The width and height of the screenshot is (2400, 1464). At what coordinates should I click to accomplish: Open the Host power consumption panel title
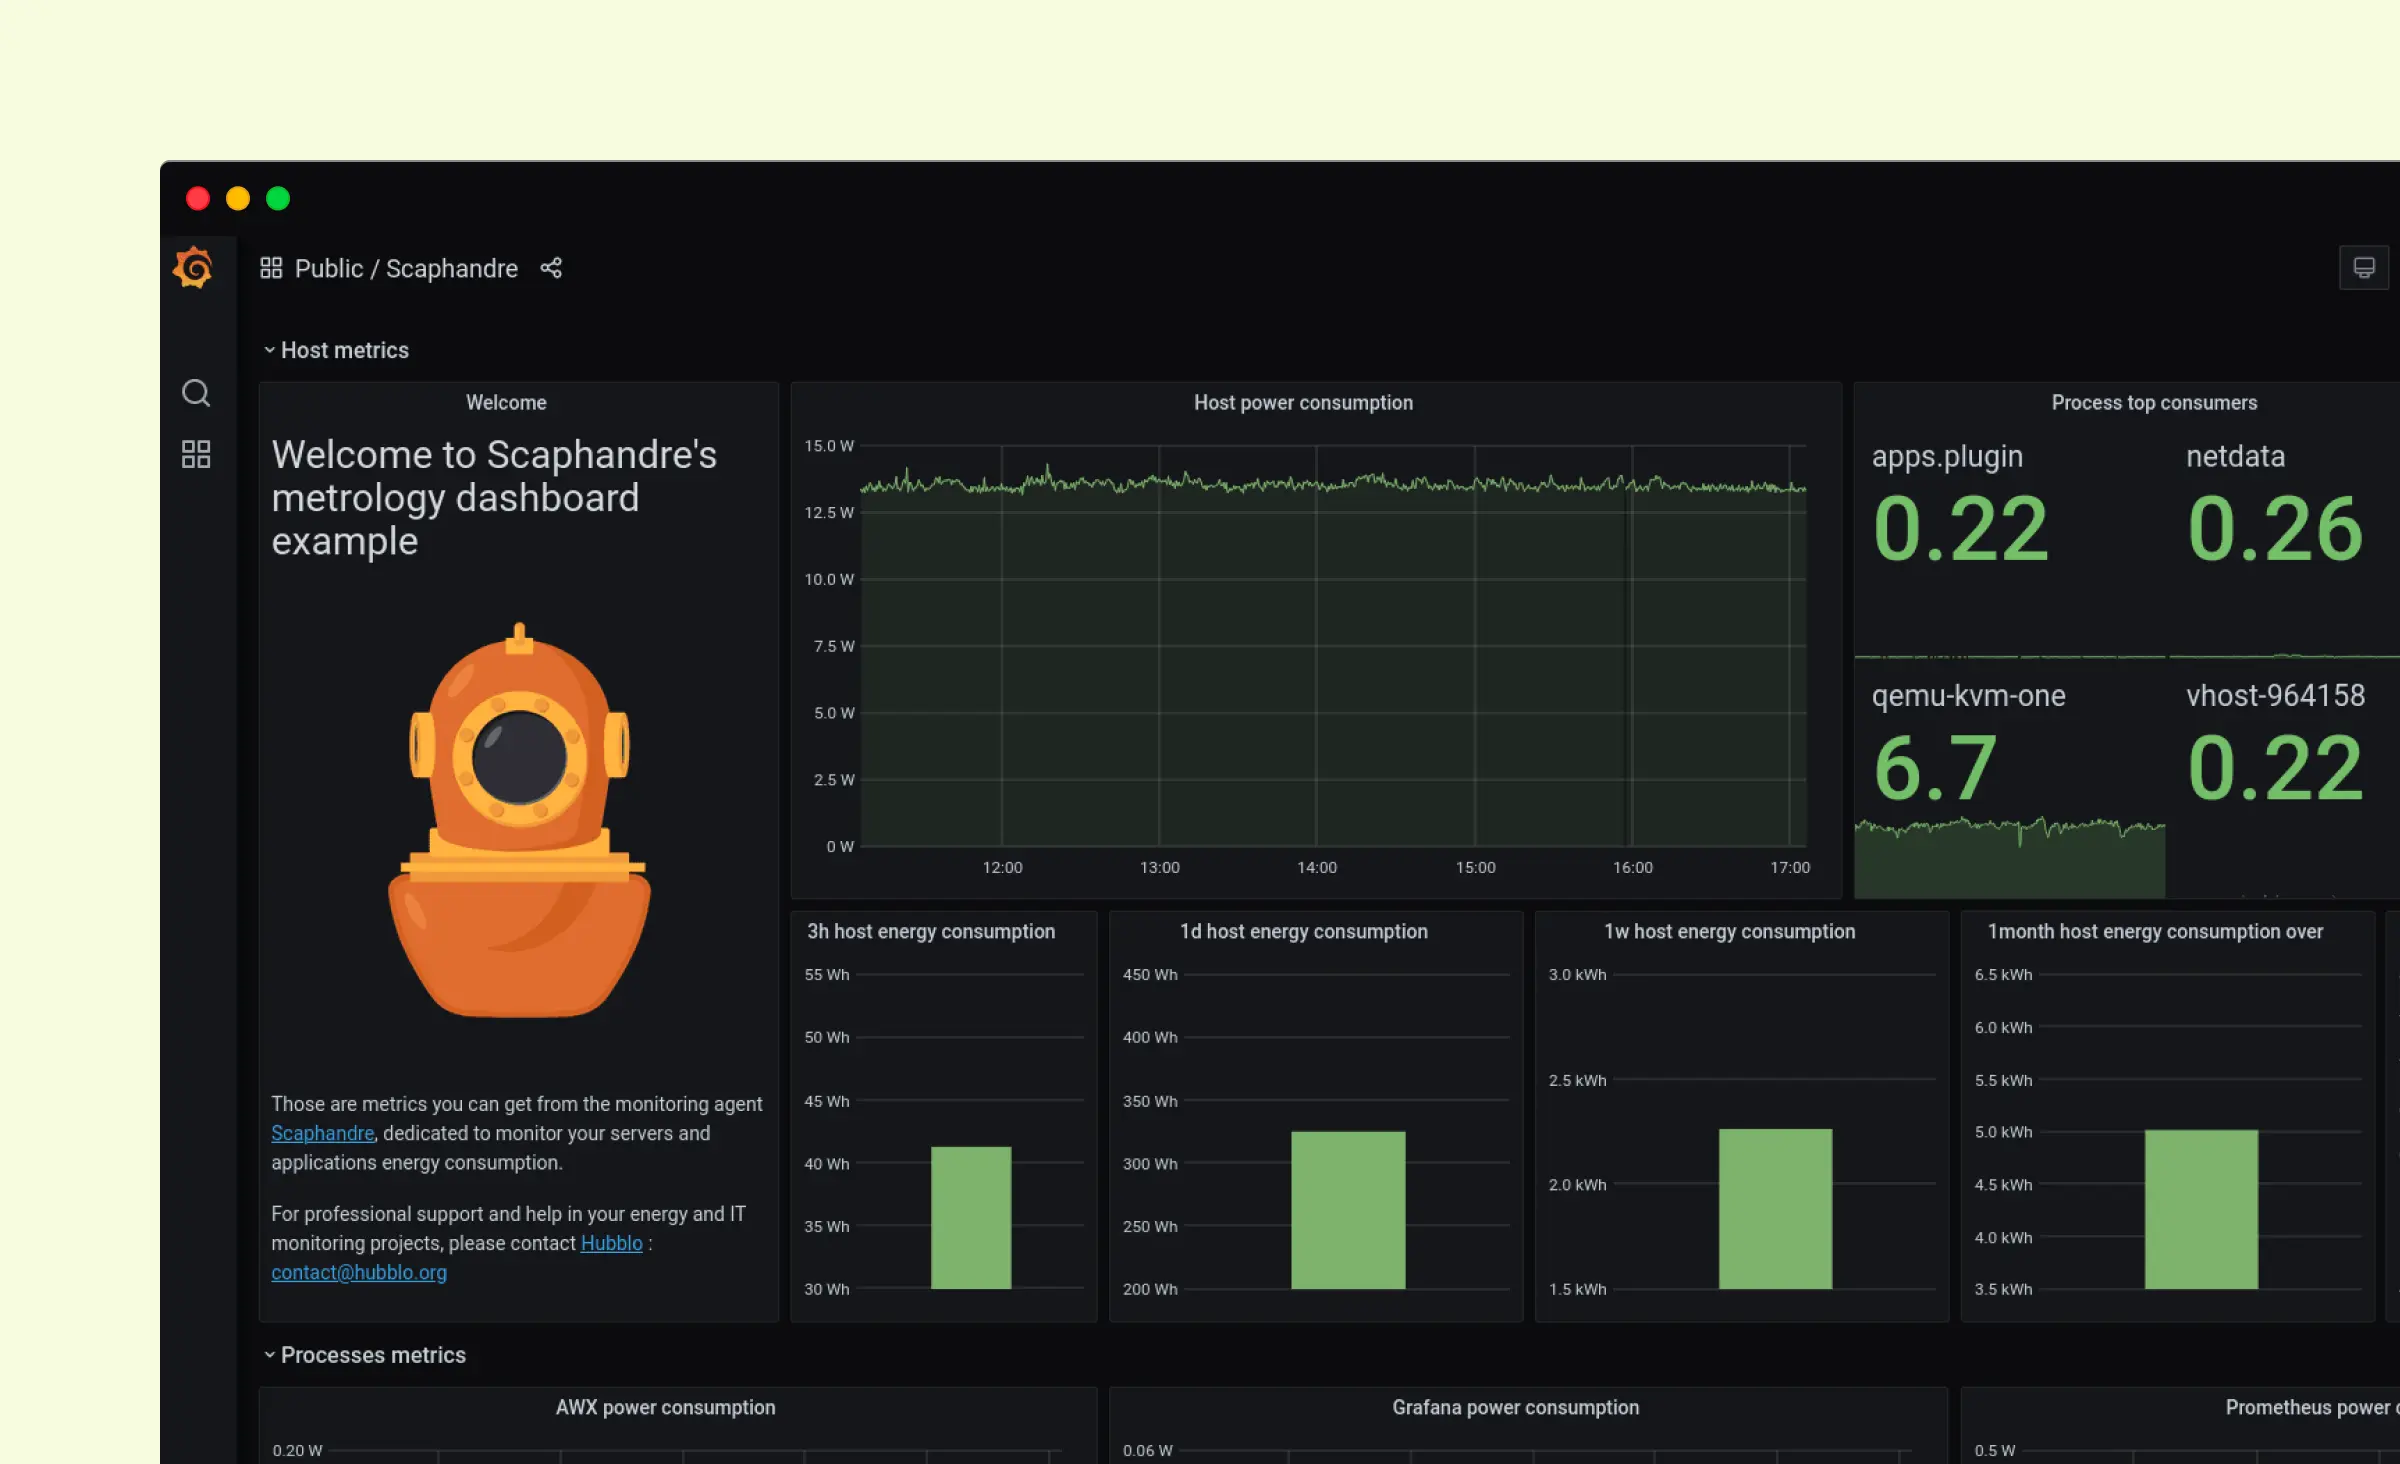(x=1303, y=402)
